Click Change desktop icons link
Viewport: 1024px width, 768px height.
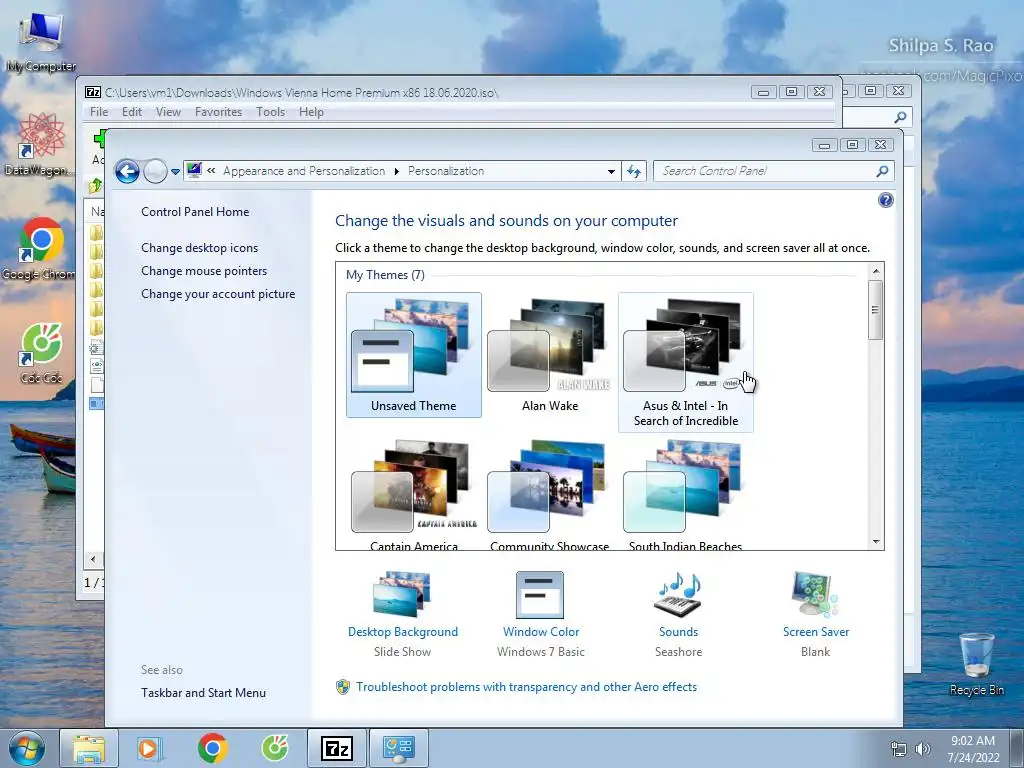pyautogui.click(x=199, y=248)
